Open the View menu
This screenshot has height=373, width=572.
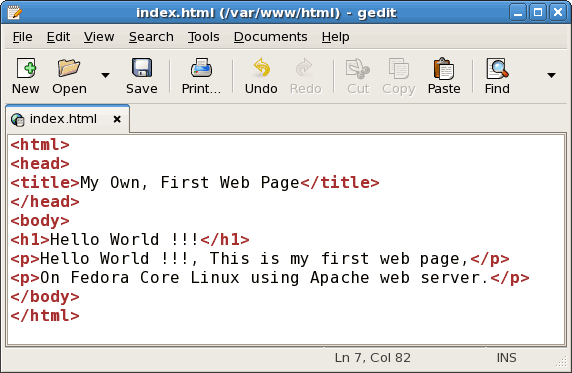[99, 37]
